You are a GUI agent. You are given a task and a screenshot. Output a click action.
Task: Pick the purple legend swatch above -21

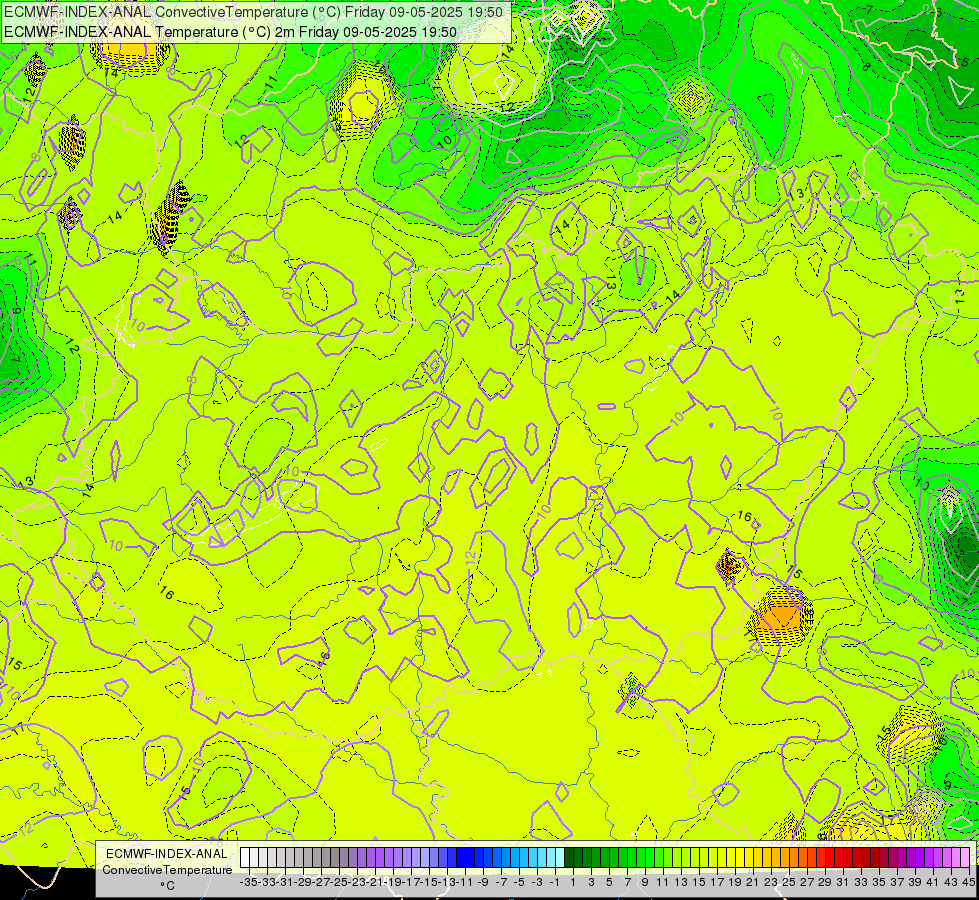371,857
